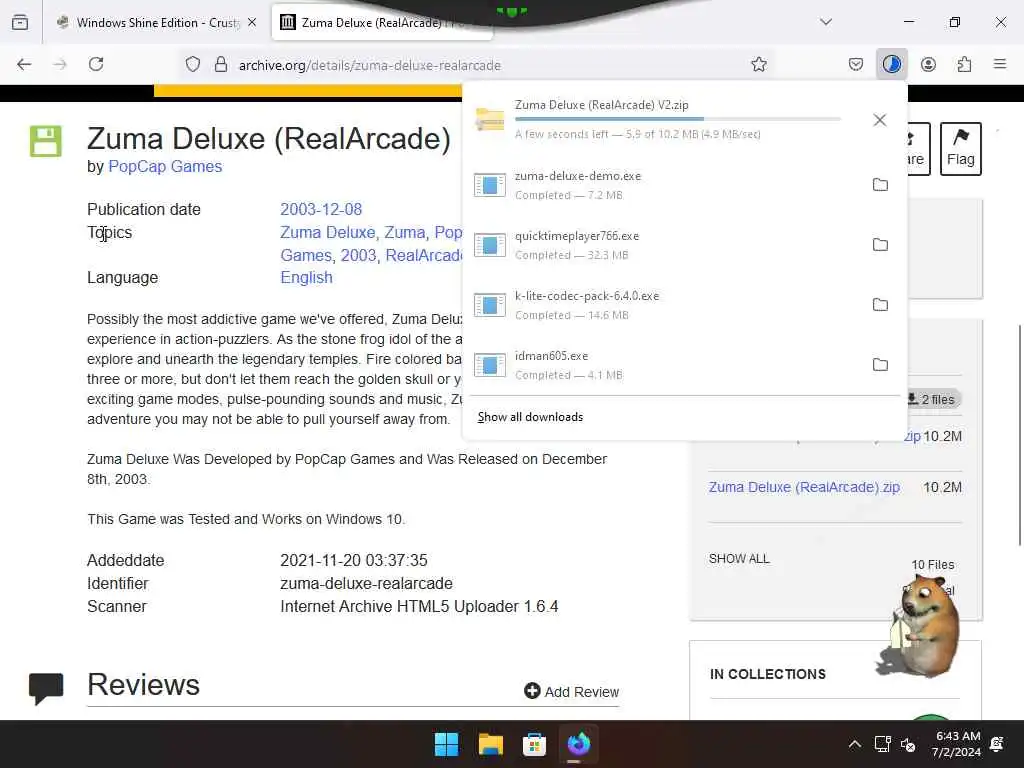This screenshot has width=1024, height=768.
Task: Open the 6:43 AM clock calendar
Action: click(x=956, y=744)
